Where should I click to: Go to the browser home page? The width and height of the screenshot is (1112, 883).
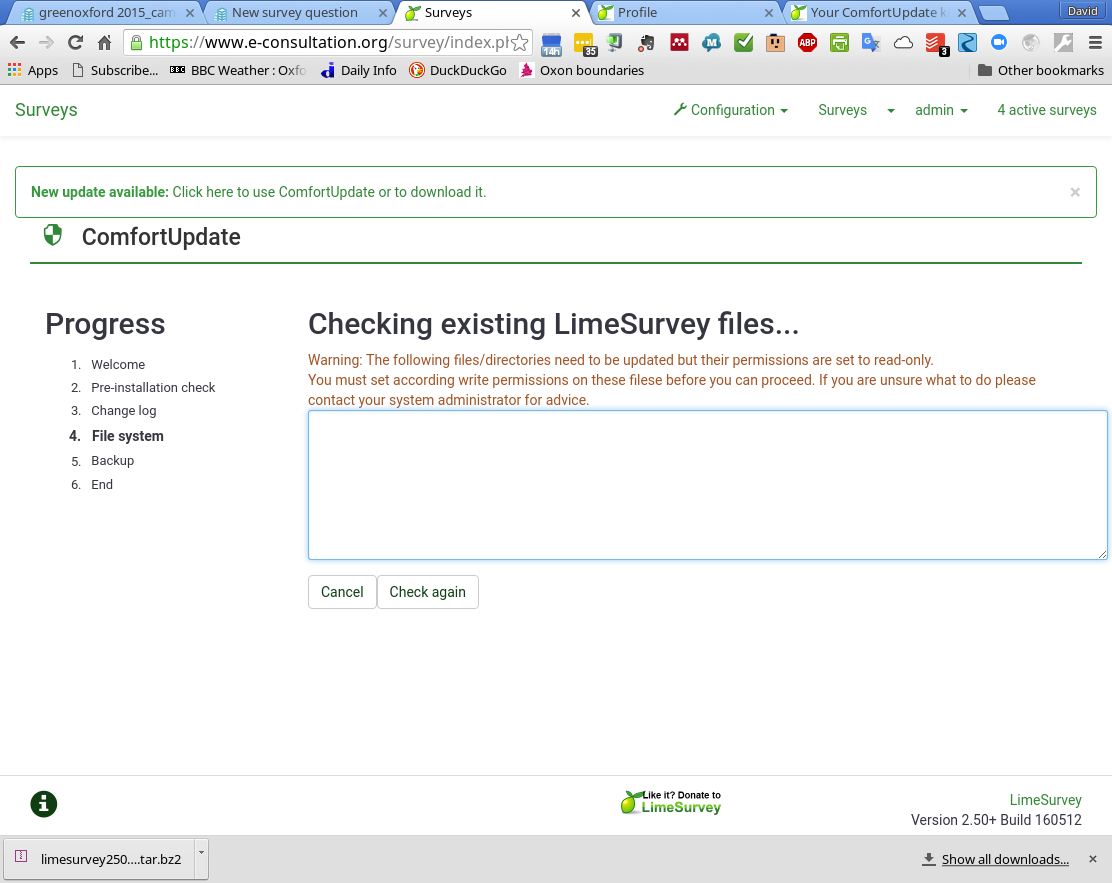pos(104,43)
